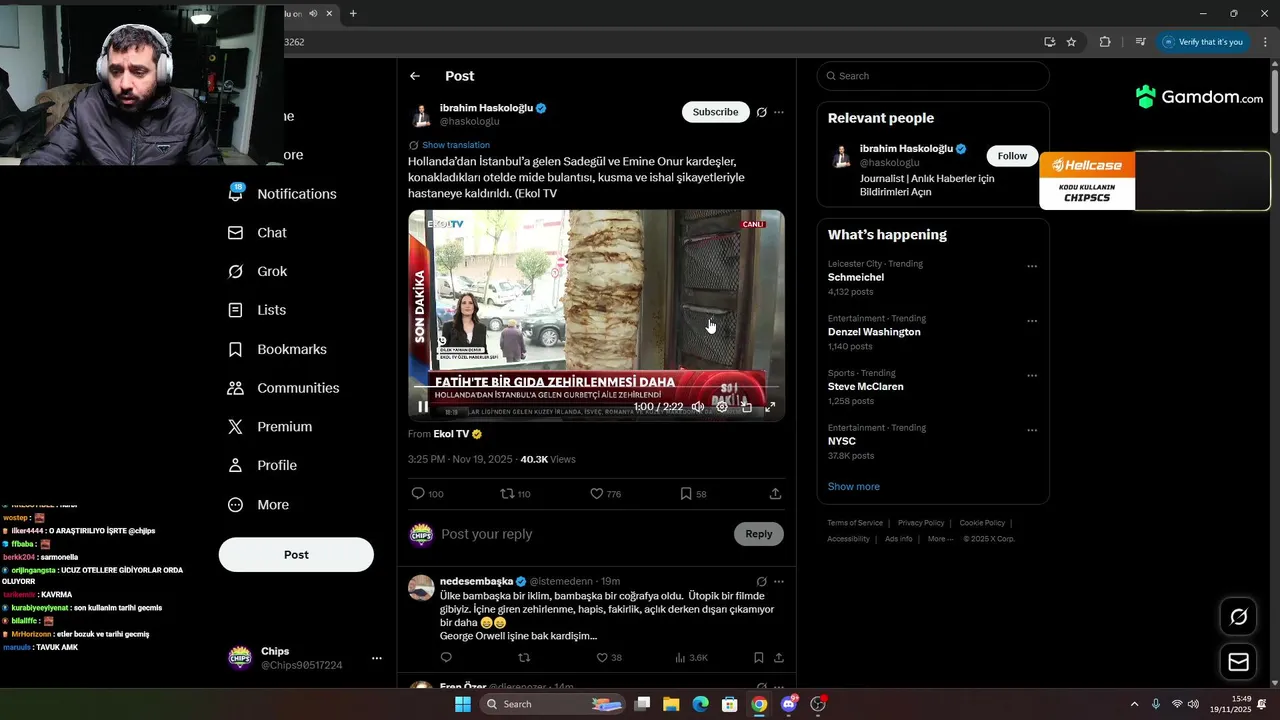Image resolution: width=1280 pixels, height=720 pixels.
Task: Show more trending topics
Action: pos(854,487)
